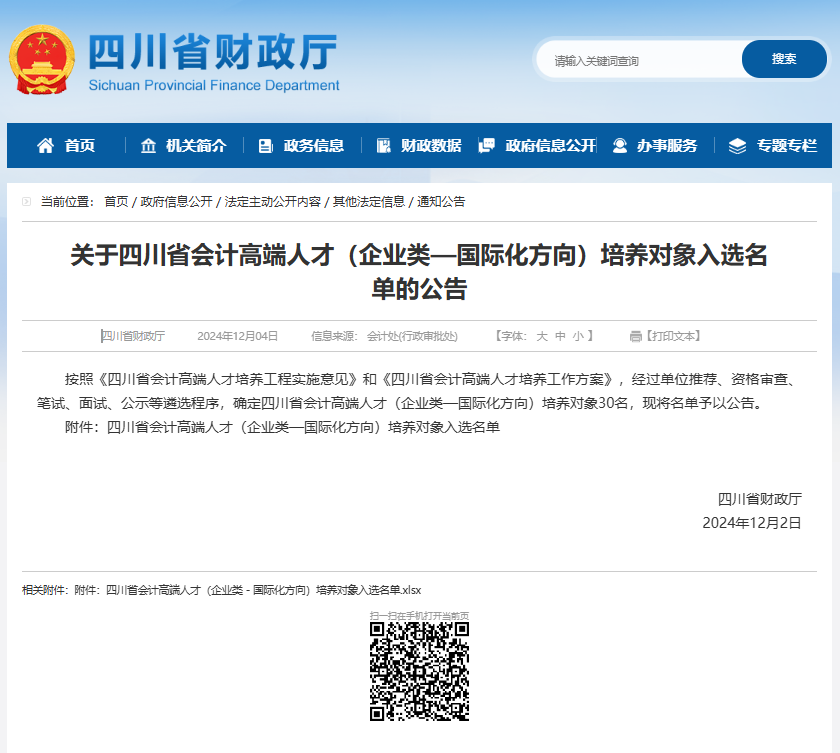Viewport: 840px width, 753px height.
Task: Click the 政务信息 document icon
Action: click(x=265, y=146)
